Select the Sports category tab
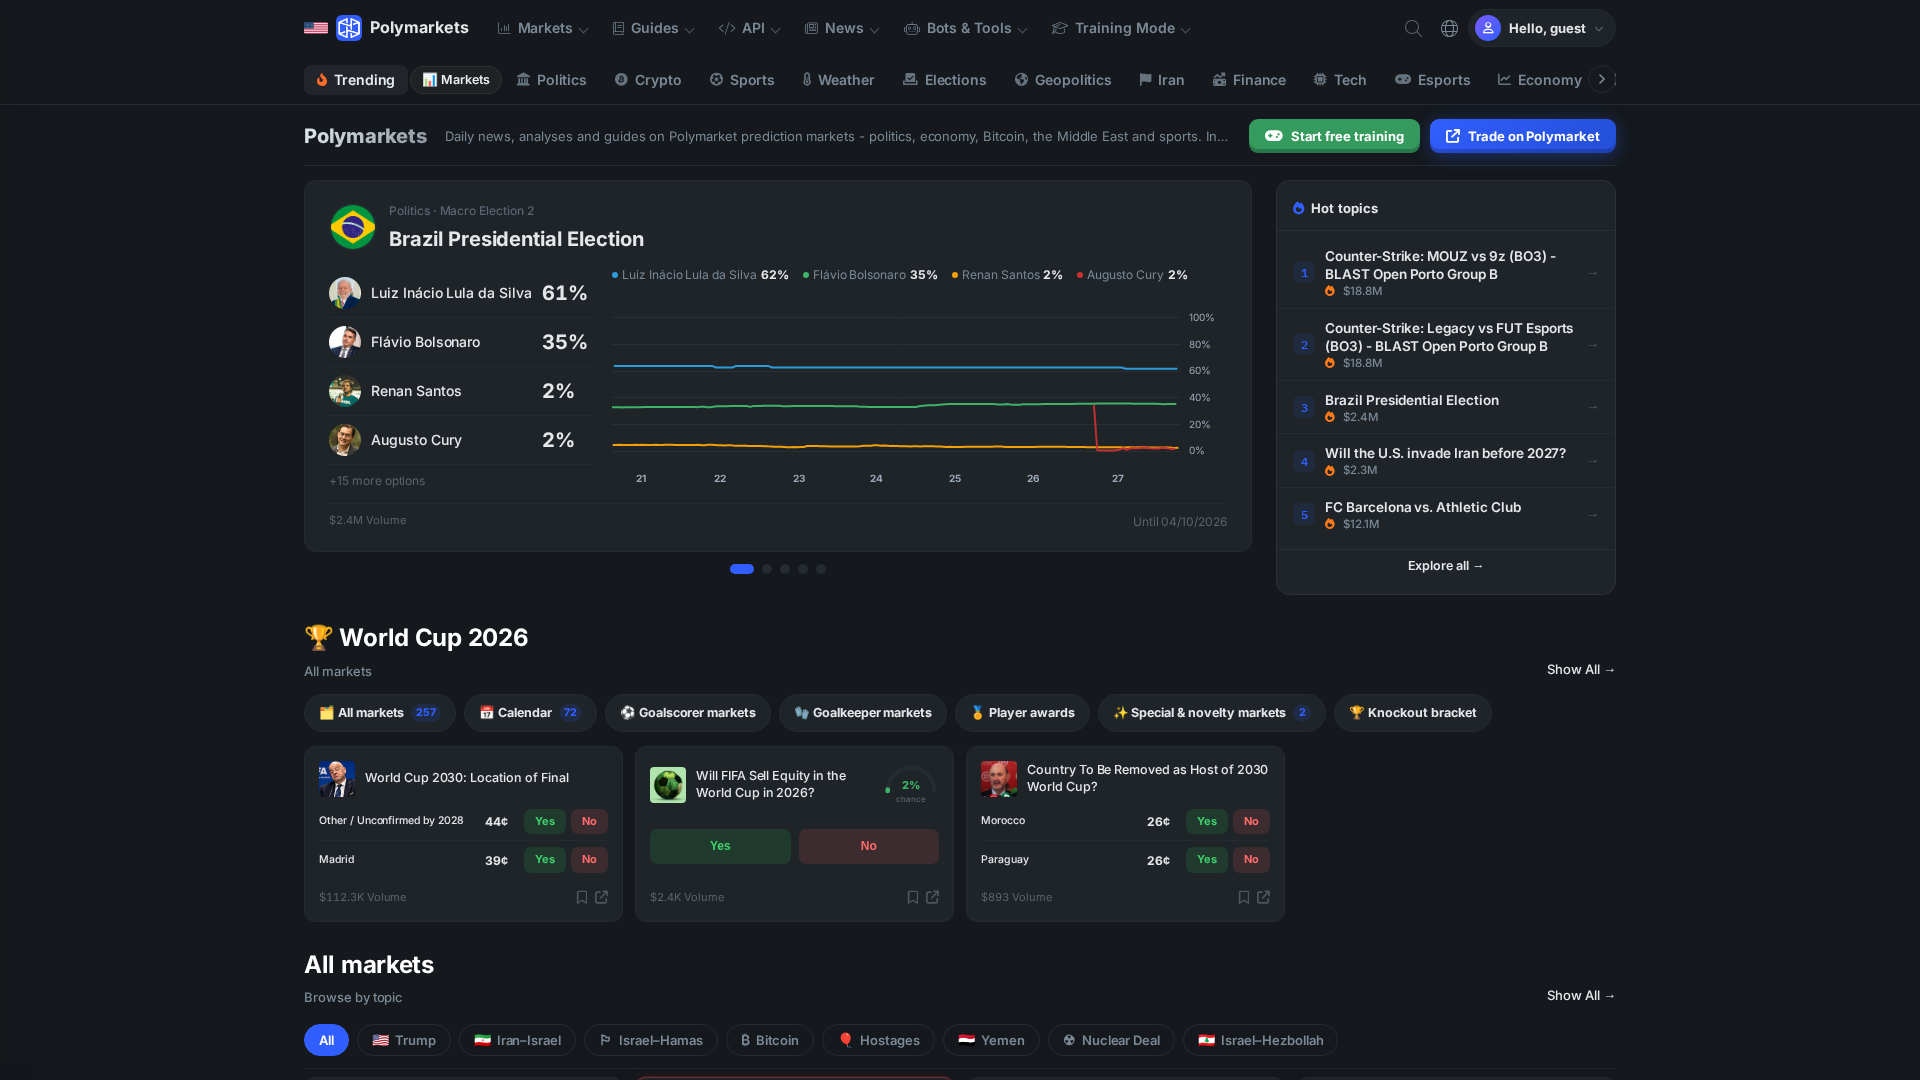Screen dimensions: 1920x1080 pos(742,80)
